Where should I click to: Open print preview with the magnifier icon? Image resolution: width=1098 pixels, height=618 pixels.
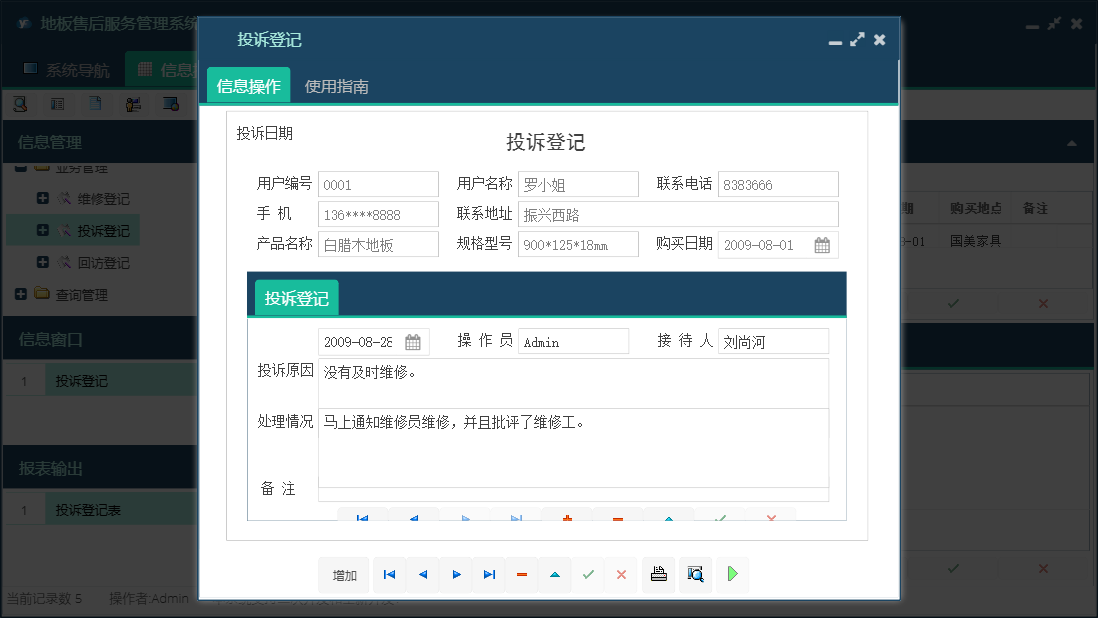pyautogui.click(x=694, y=575)
